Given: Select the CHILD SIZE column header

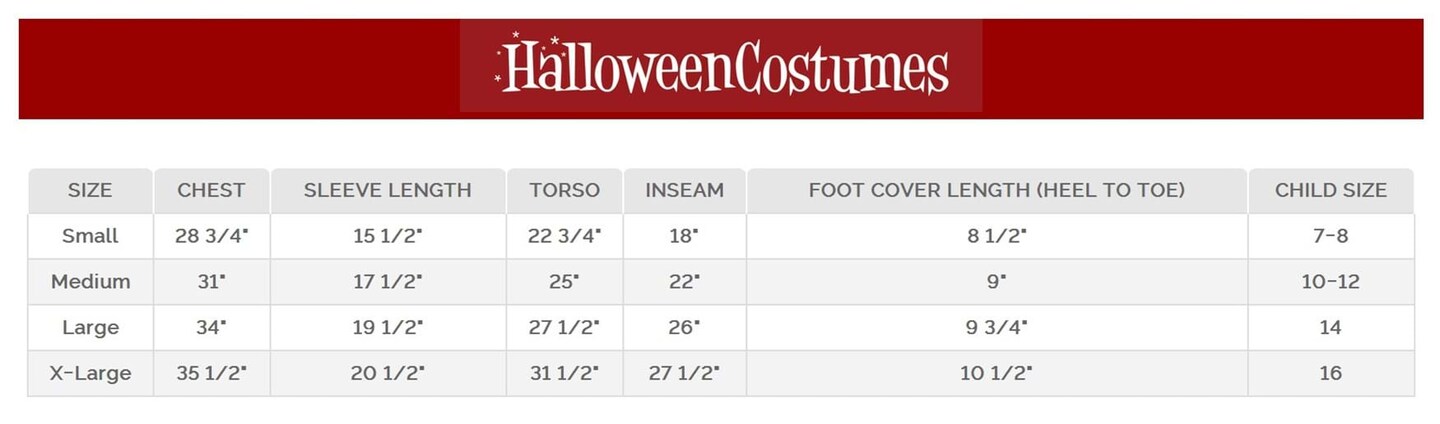Looking at the screenshot, I should (x=1330, y=190).
